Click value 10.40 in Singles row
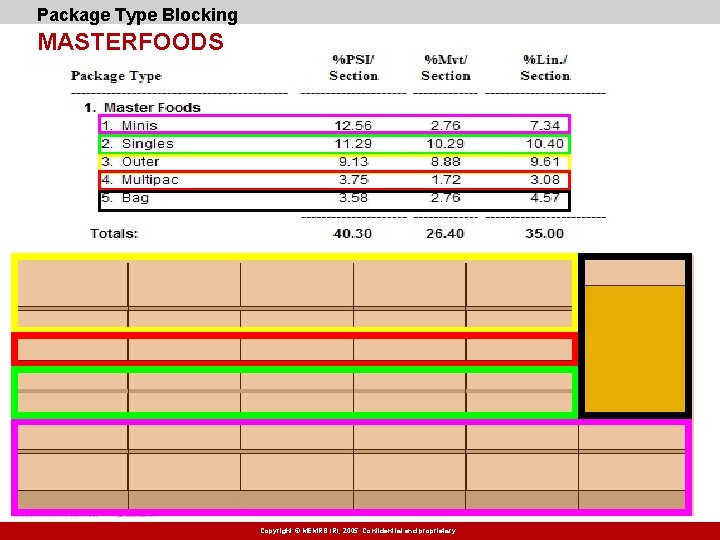 tap(545, 144)
